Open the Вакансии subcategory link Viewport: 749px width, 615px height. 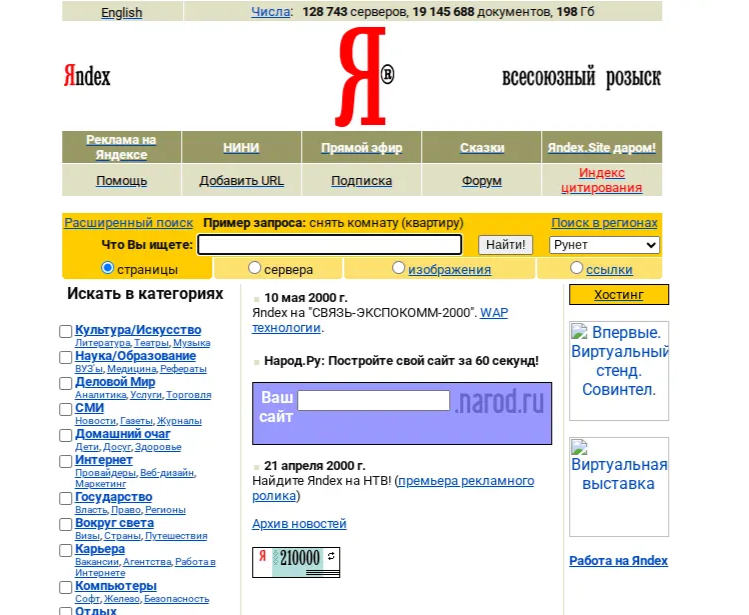96,561
